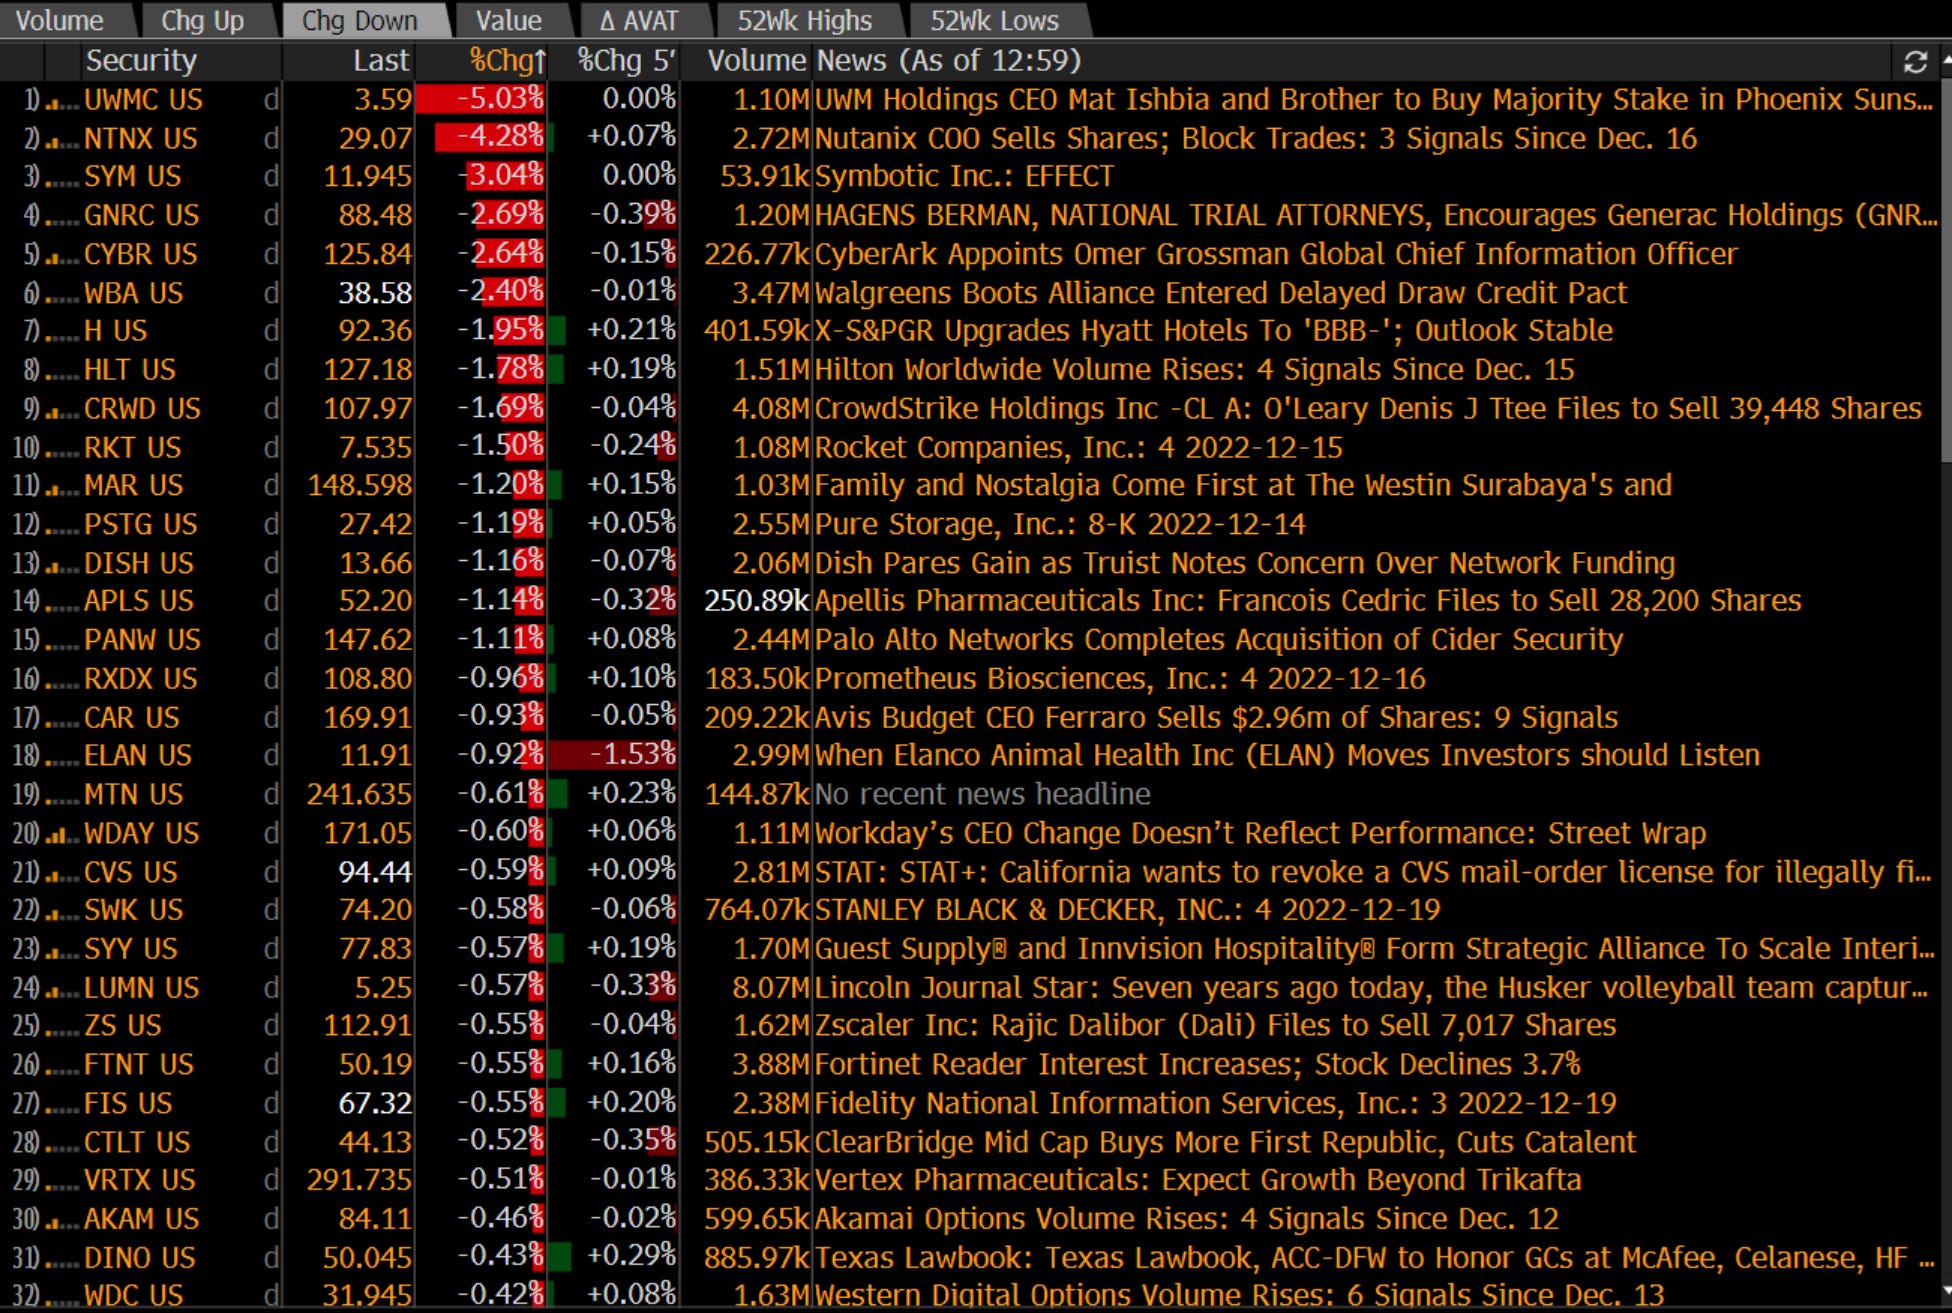
Task: Sort by the Last column header
Action: pos(381,61)
